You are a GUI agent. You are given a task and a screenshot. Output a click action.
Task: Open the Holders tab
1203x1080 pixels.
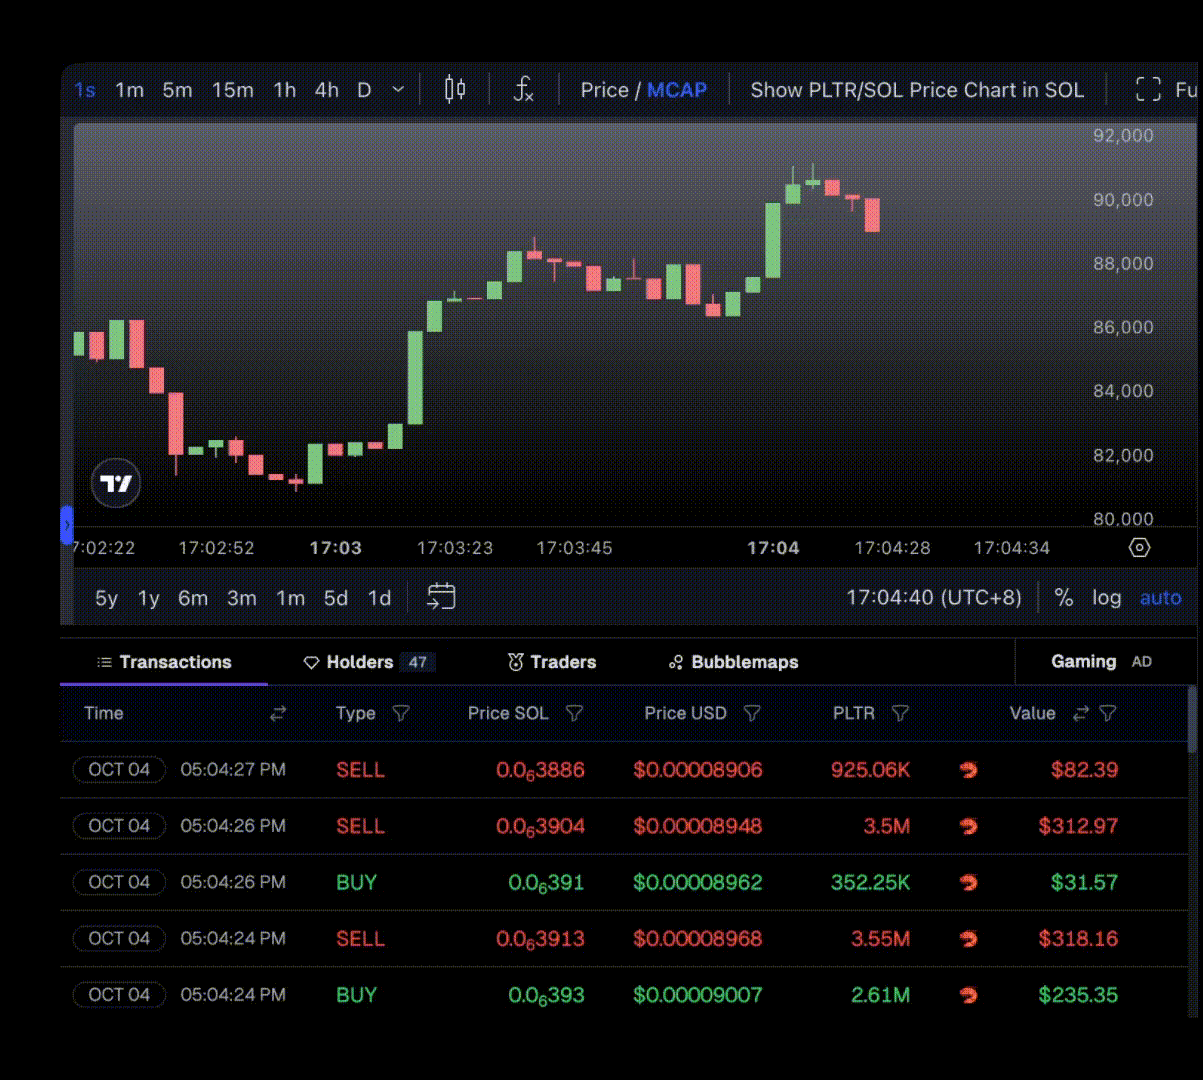click(369, 662)
